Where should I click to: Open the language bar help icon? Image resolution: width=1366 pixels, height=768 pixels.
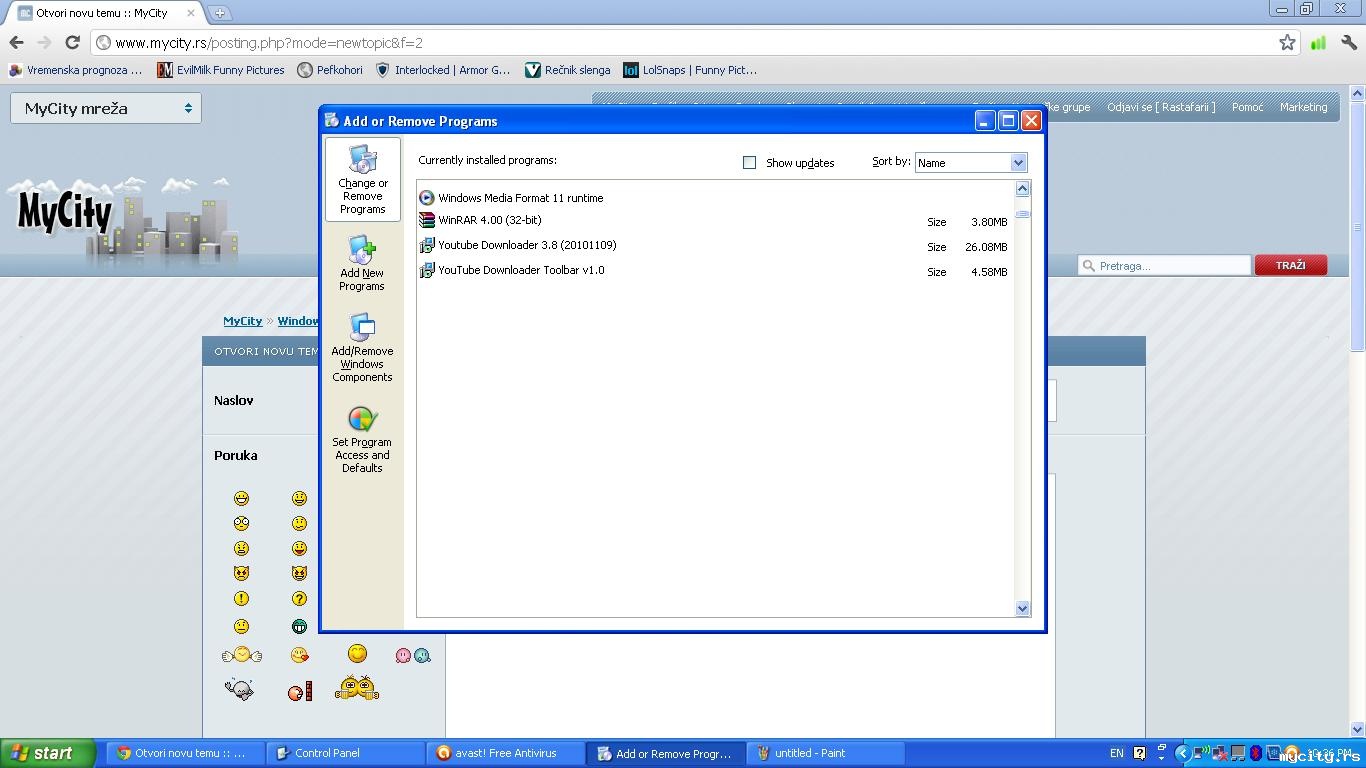(1139, 753)
